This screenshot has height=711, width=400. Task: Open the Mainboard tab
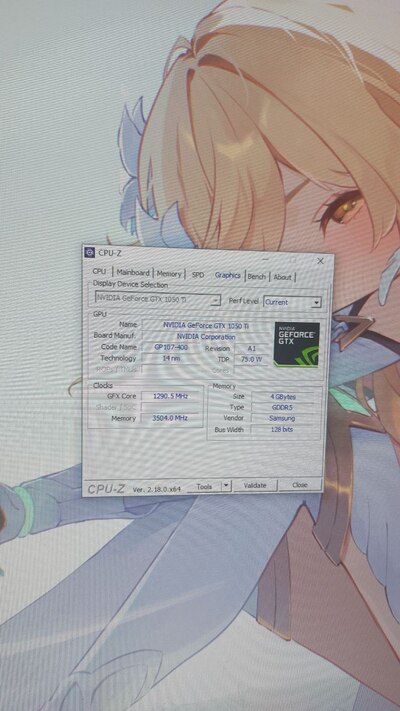point(132,273)
